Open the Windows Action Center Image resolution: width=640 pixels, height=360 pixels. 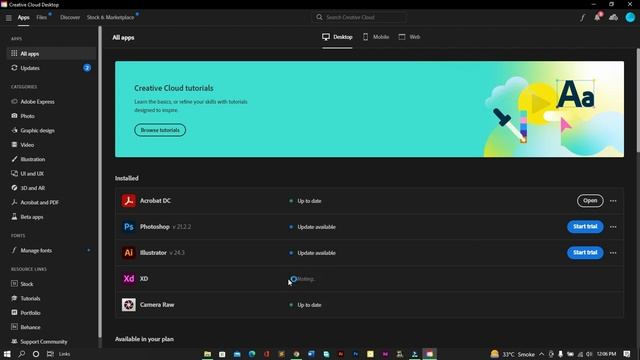point(627,354)
